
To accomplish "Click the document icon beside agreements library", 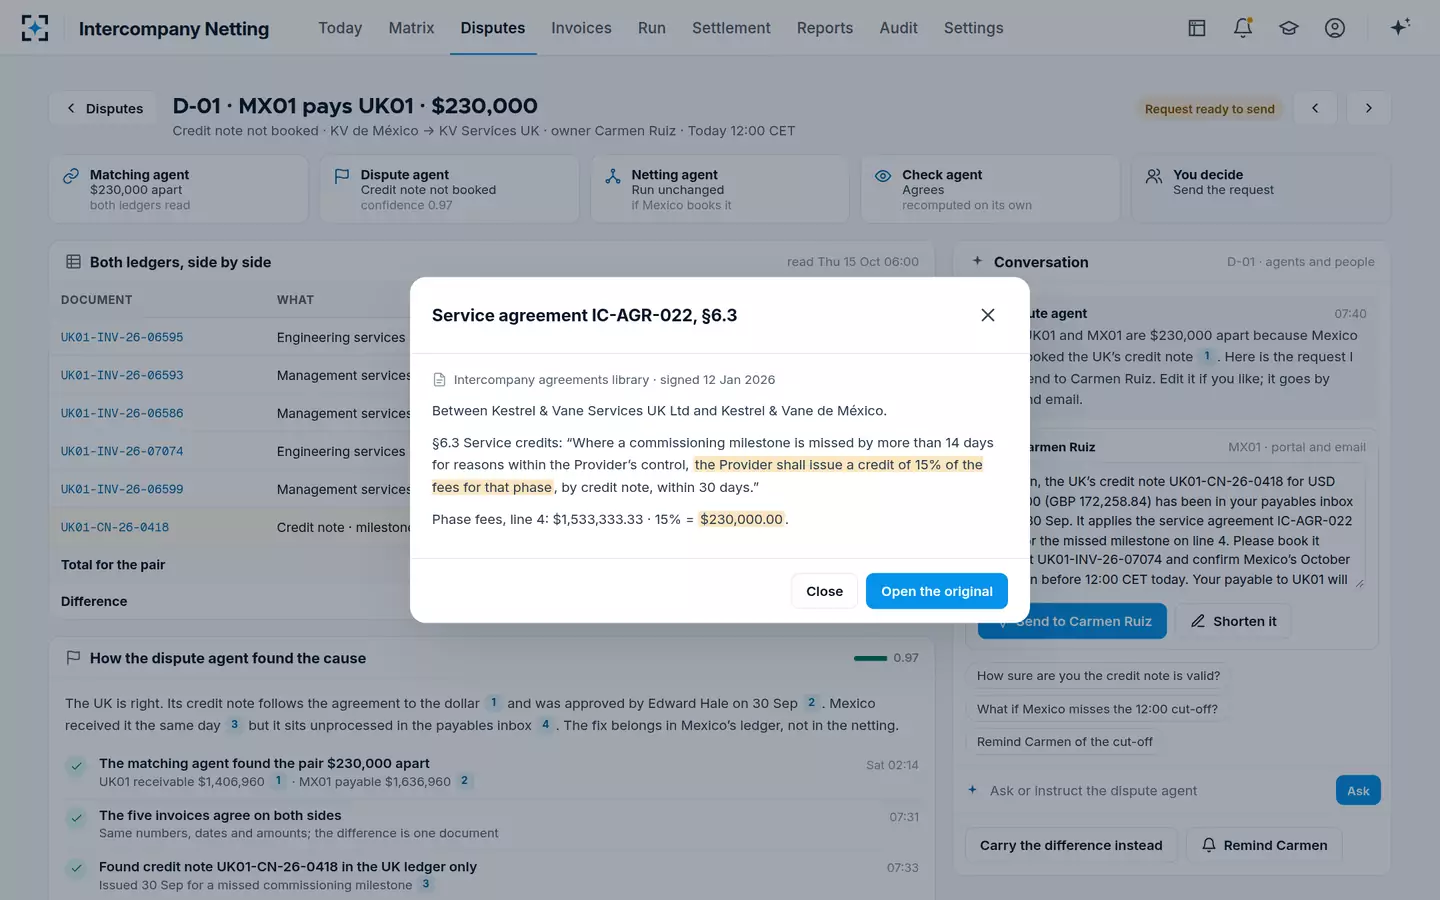I will pos(439,380).
